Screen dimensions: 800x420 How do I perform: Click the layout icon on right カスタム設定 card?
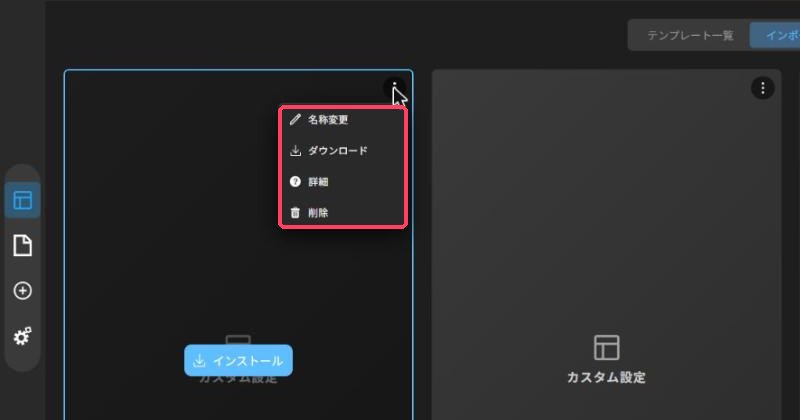(607, 348)
